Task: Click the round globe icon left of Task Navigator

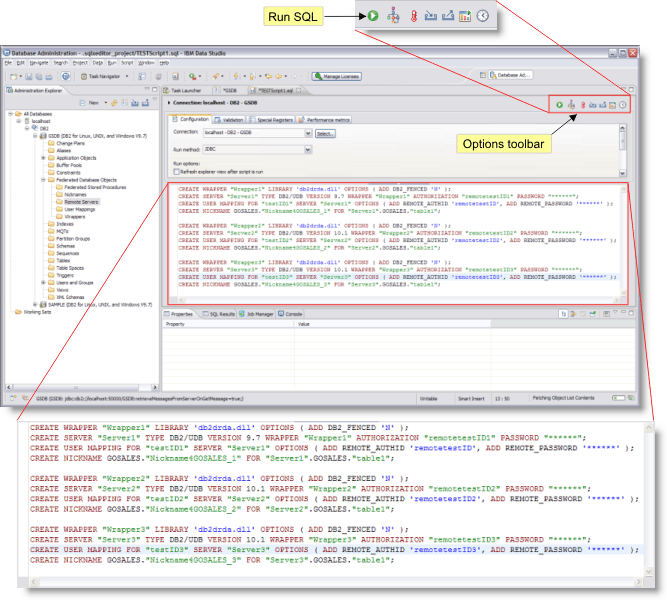Action: point(66,76)
